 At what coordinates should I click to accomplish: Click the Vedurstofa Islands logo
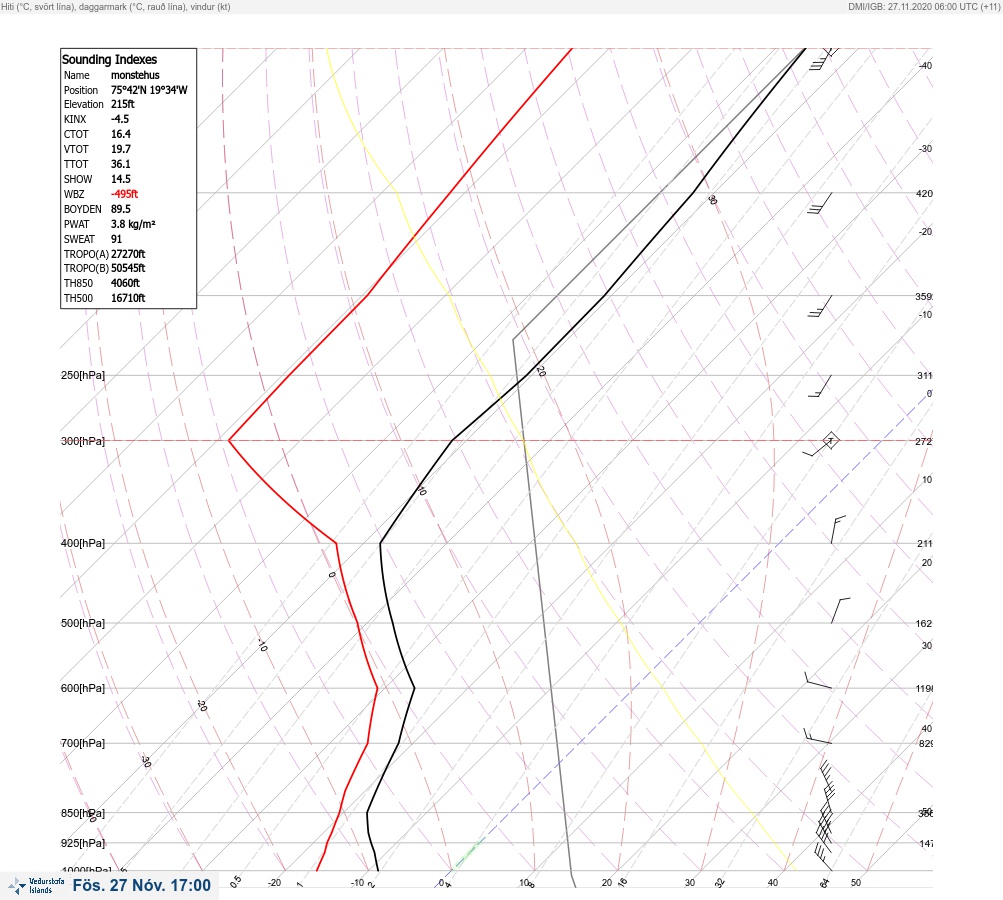pyautogui.click(x=36, y=886)
